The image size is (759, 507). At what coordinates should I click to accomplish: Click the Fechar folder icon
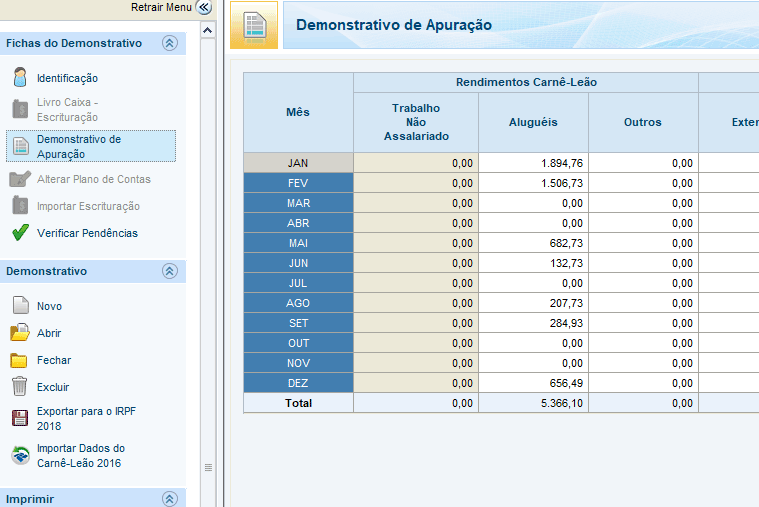coord(20,360)
